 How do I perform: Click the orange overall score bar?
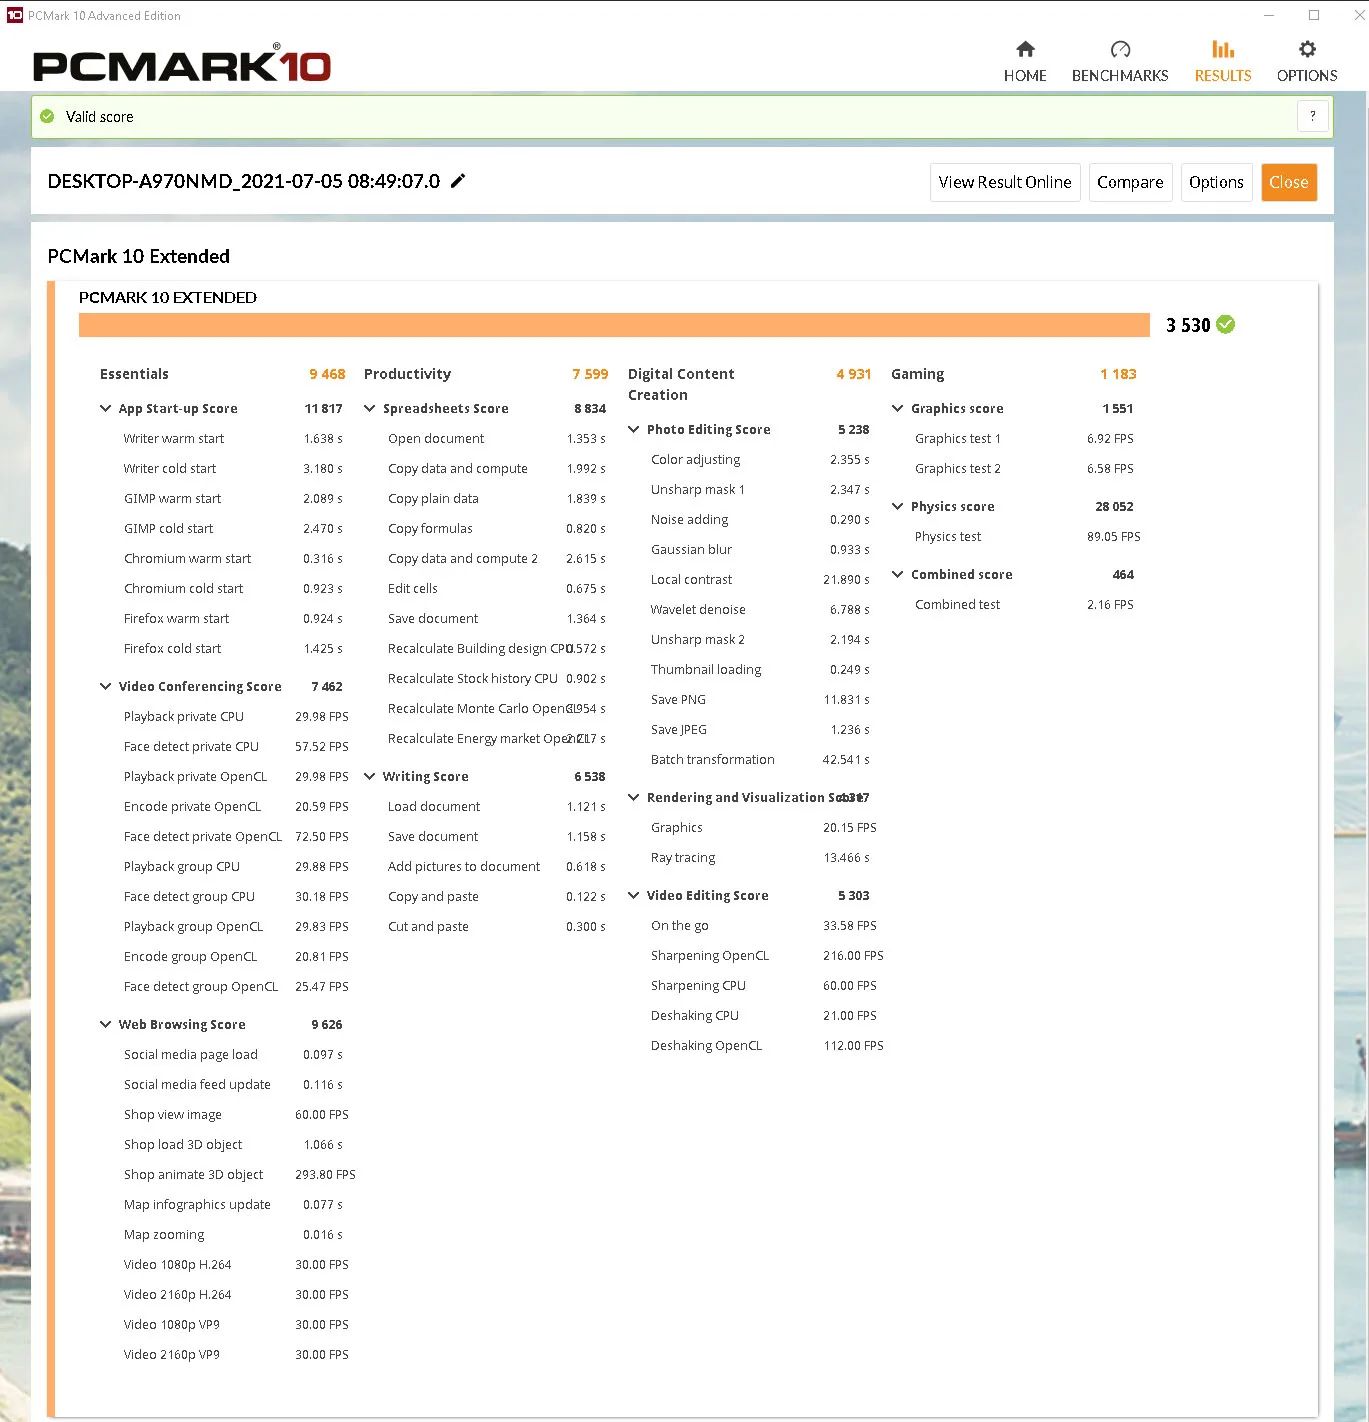click(x=614, y=325)
